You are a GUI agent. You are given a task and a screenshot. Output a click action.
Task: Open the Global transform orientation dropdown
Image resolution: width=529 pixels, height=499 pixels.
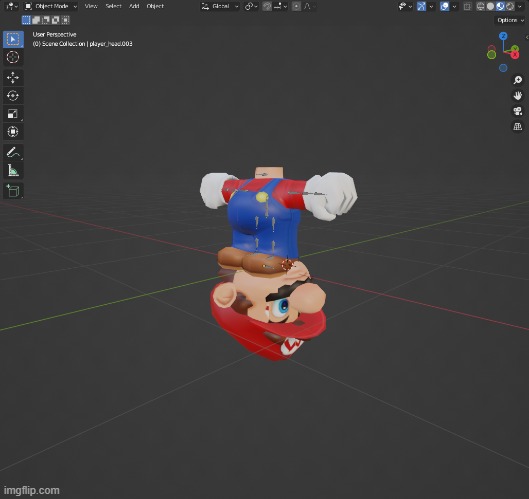pos(220,6)
